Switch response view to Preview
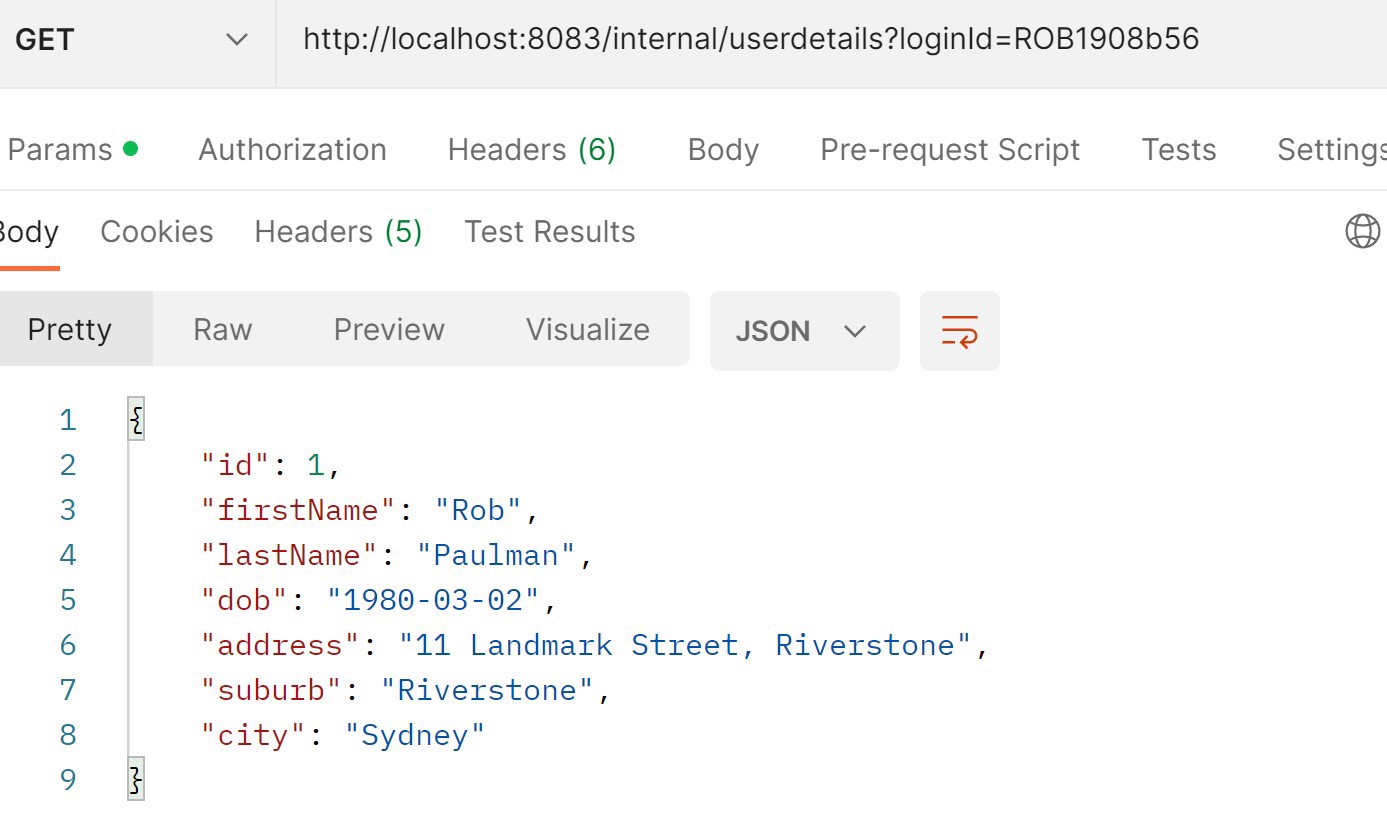 click(389, 329)
